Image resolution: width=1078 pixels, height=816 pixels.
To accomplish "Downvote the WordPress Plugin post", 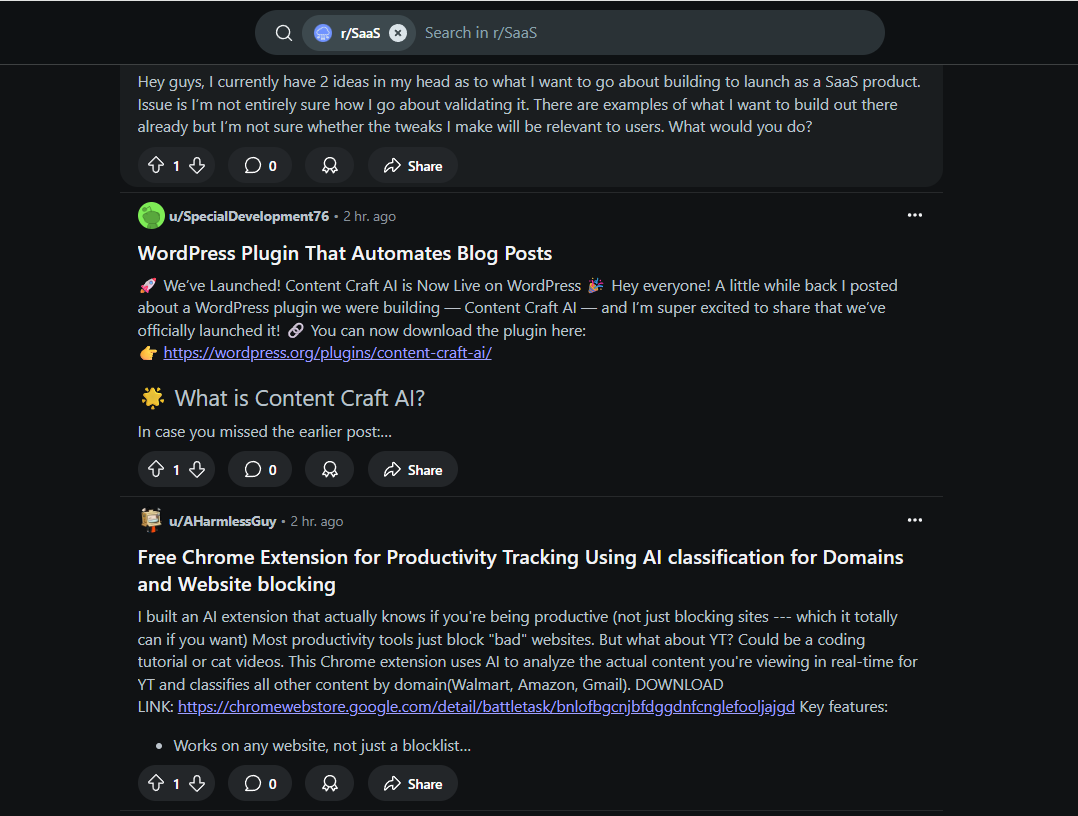I will 197,470.
